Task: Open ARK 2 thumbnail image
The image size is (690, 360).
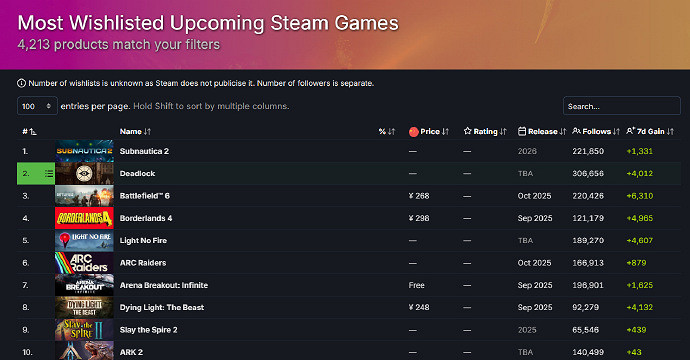Action: (84, 351)
